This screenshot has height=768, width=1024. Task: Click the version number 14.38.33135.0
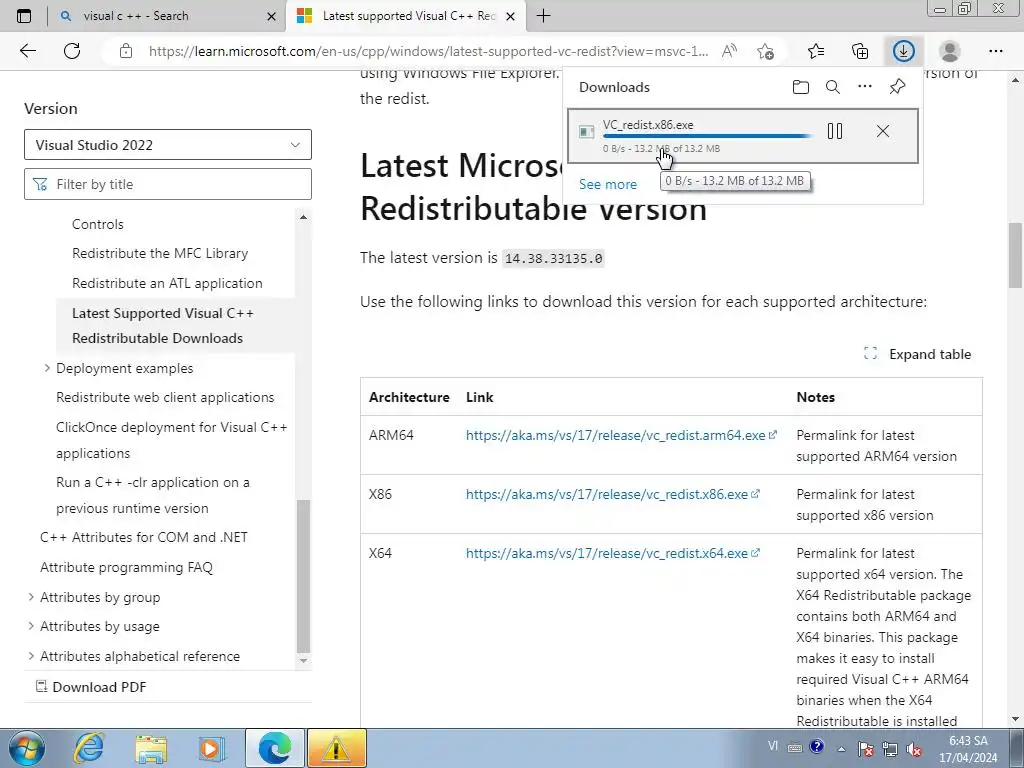click(x=553, y=258)
